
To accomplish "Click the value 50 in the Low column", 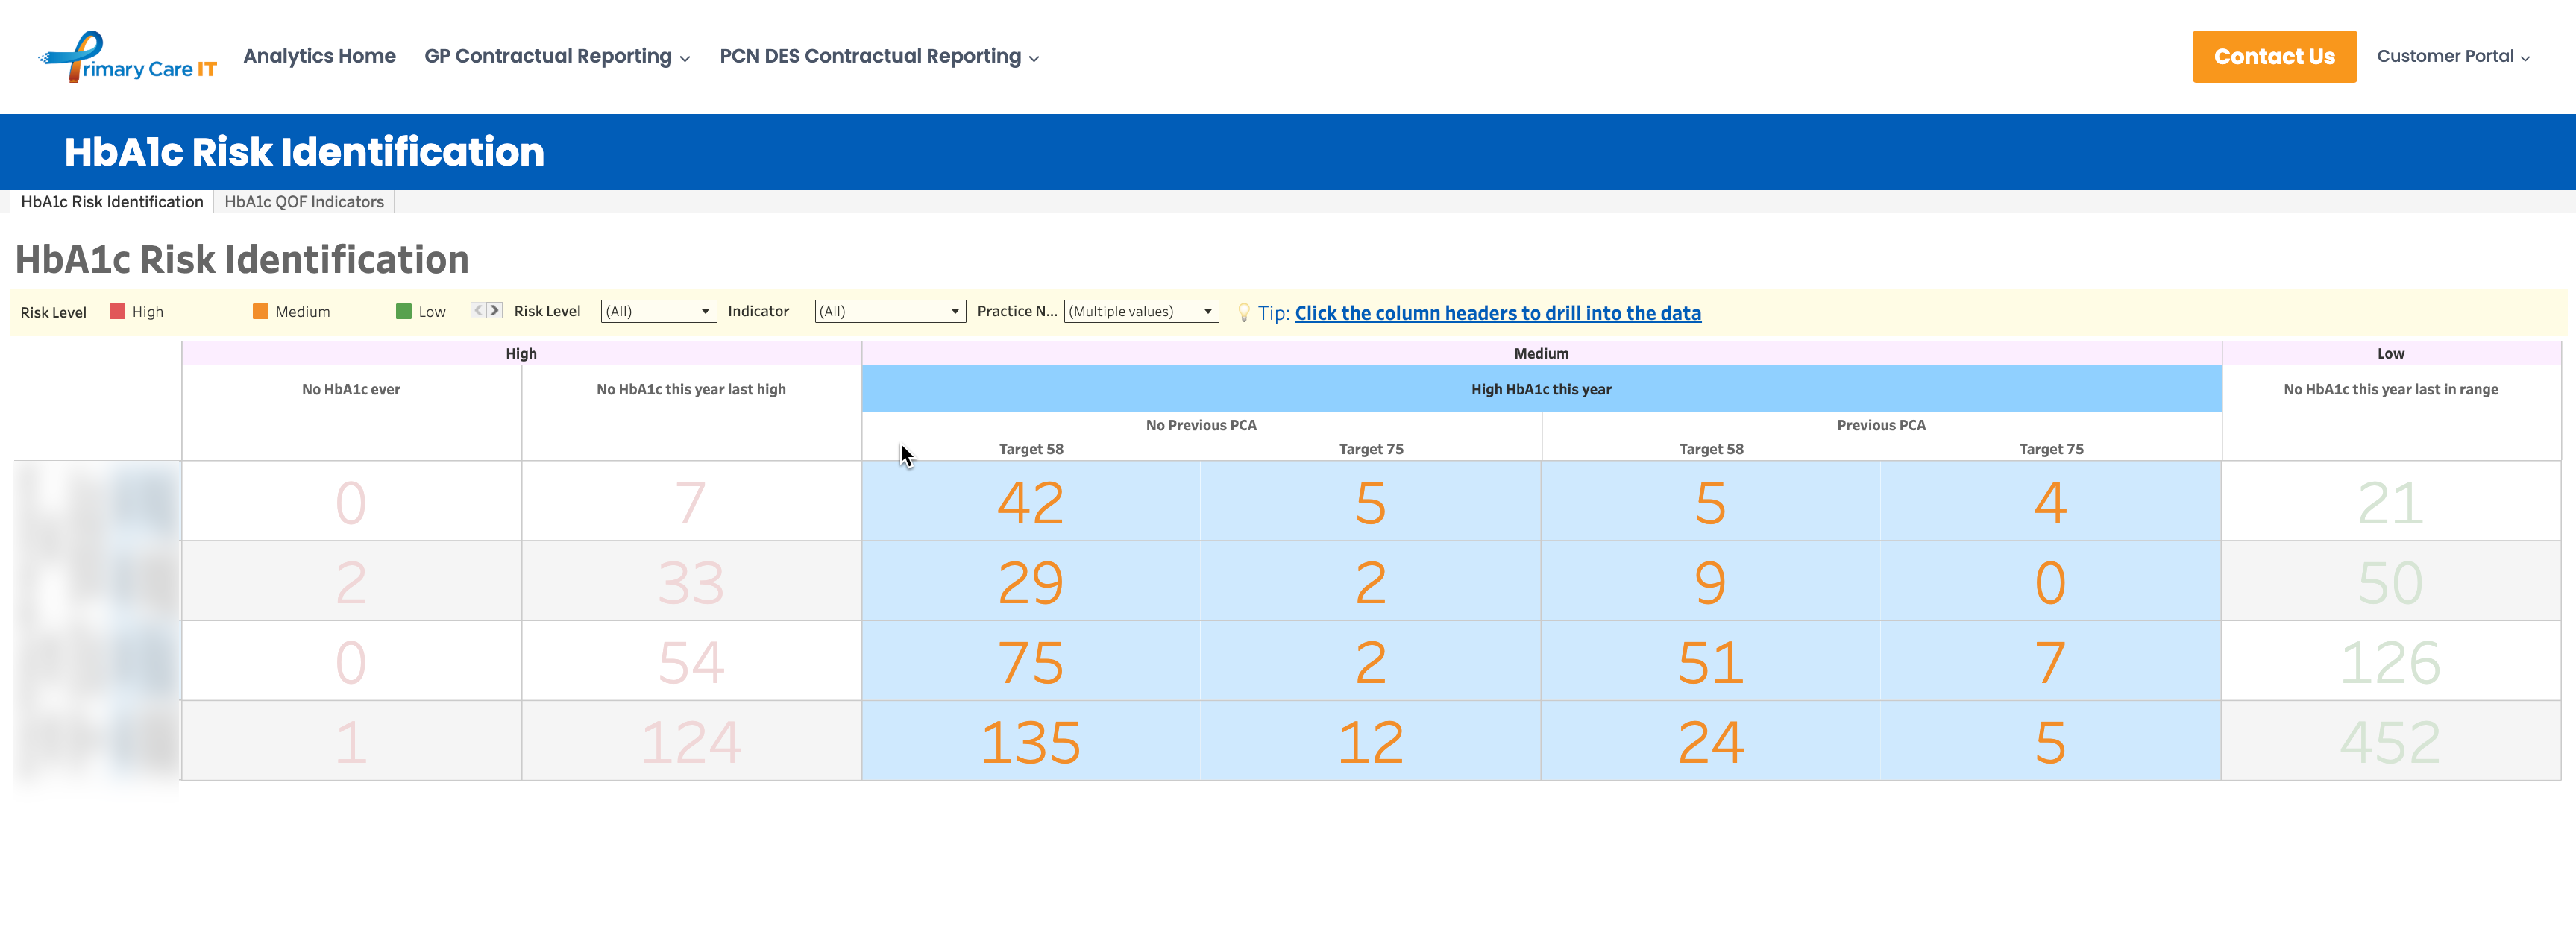I will click(2390, 583).
